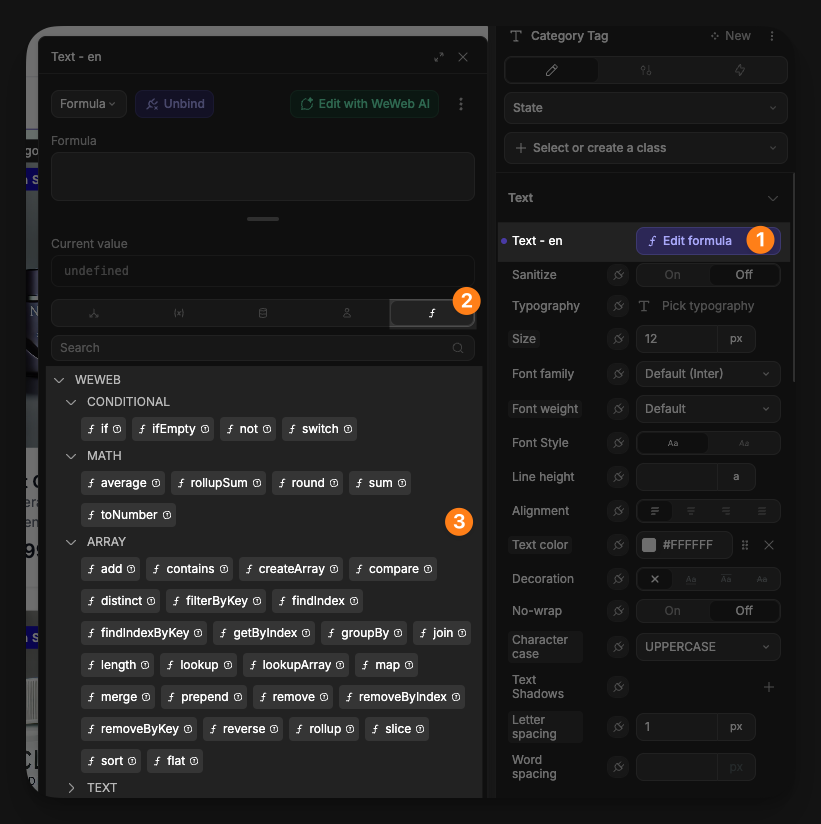Open the Character case UPPERCASE dropdown
The height and width of the screenshot is (824, 821).
tap(707, 647)
